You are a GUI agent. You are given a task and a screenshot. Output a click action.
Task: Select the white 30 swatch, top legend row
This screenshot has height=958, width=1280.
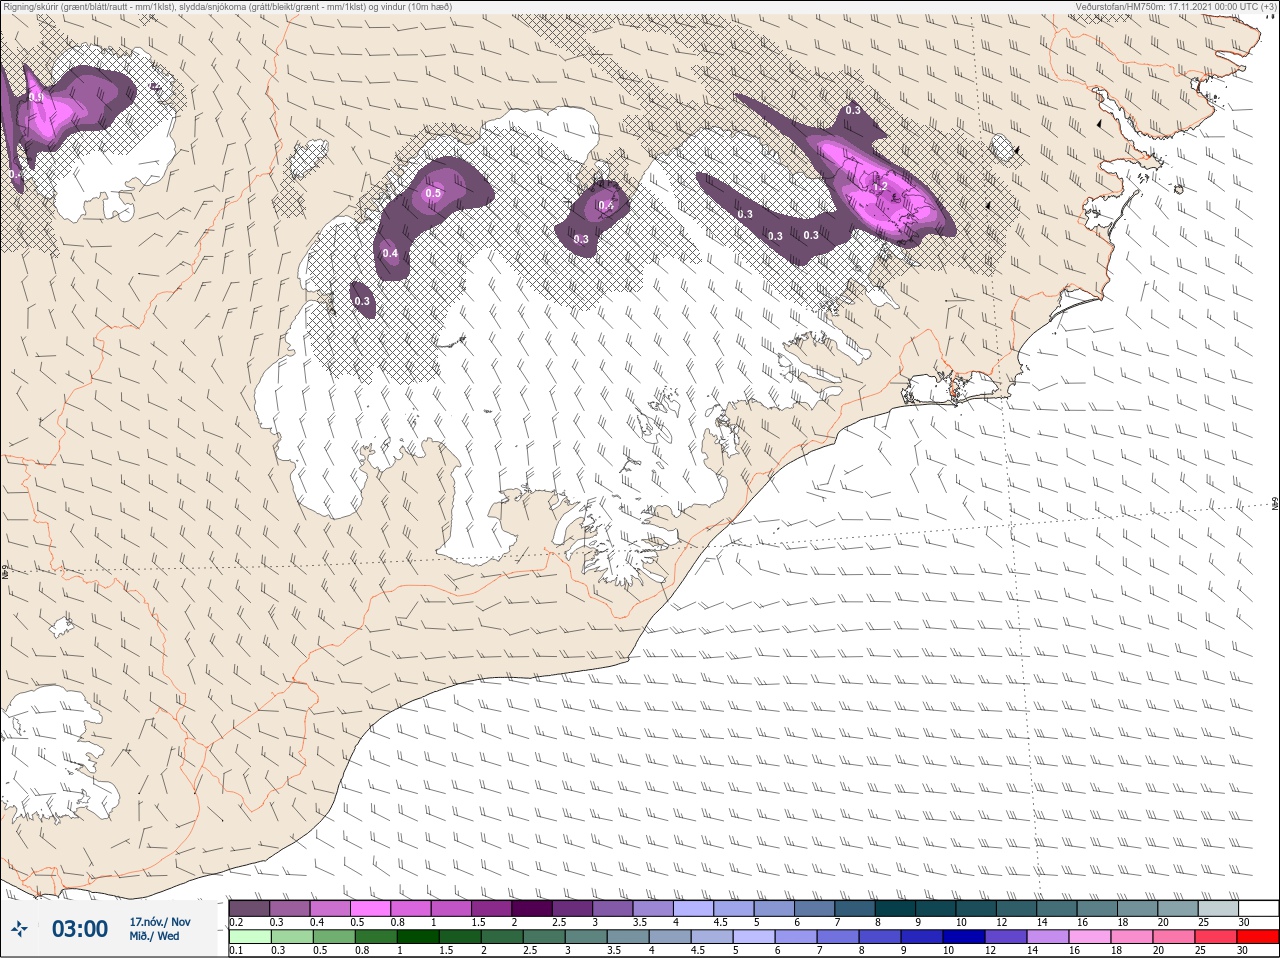pos(1258,908)
